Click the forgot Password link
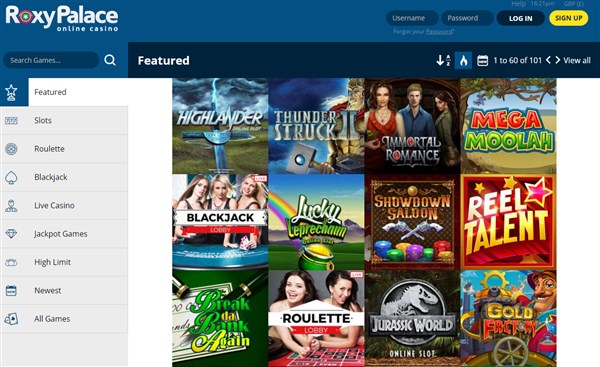The height and width of the screenshot is (367, 600). [x=439, y=32]
